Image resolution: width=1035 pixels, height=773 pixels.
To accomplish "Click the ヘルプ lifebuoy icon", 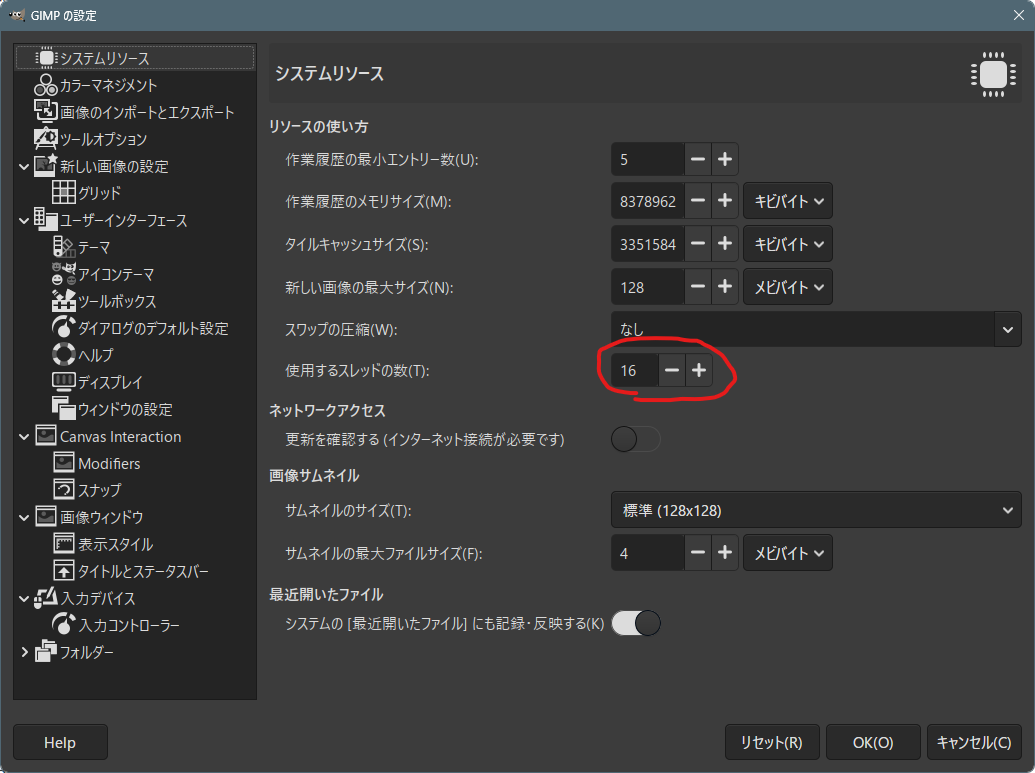I will pos(64,355).
